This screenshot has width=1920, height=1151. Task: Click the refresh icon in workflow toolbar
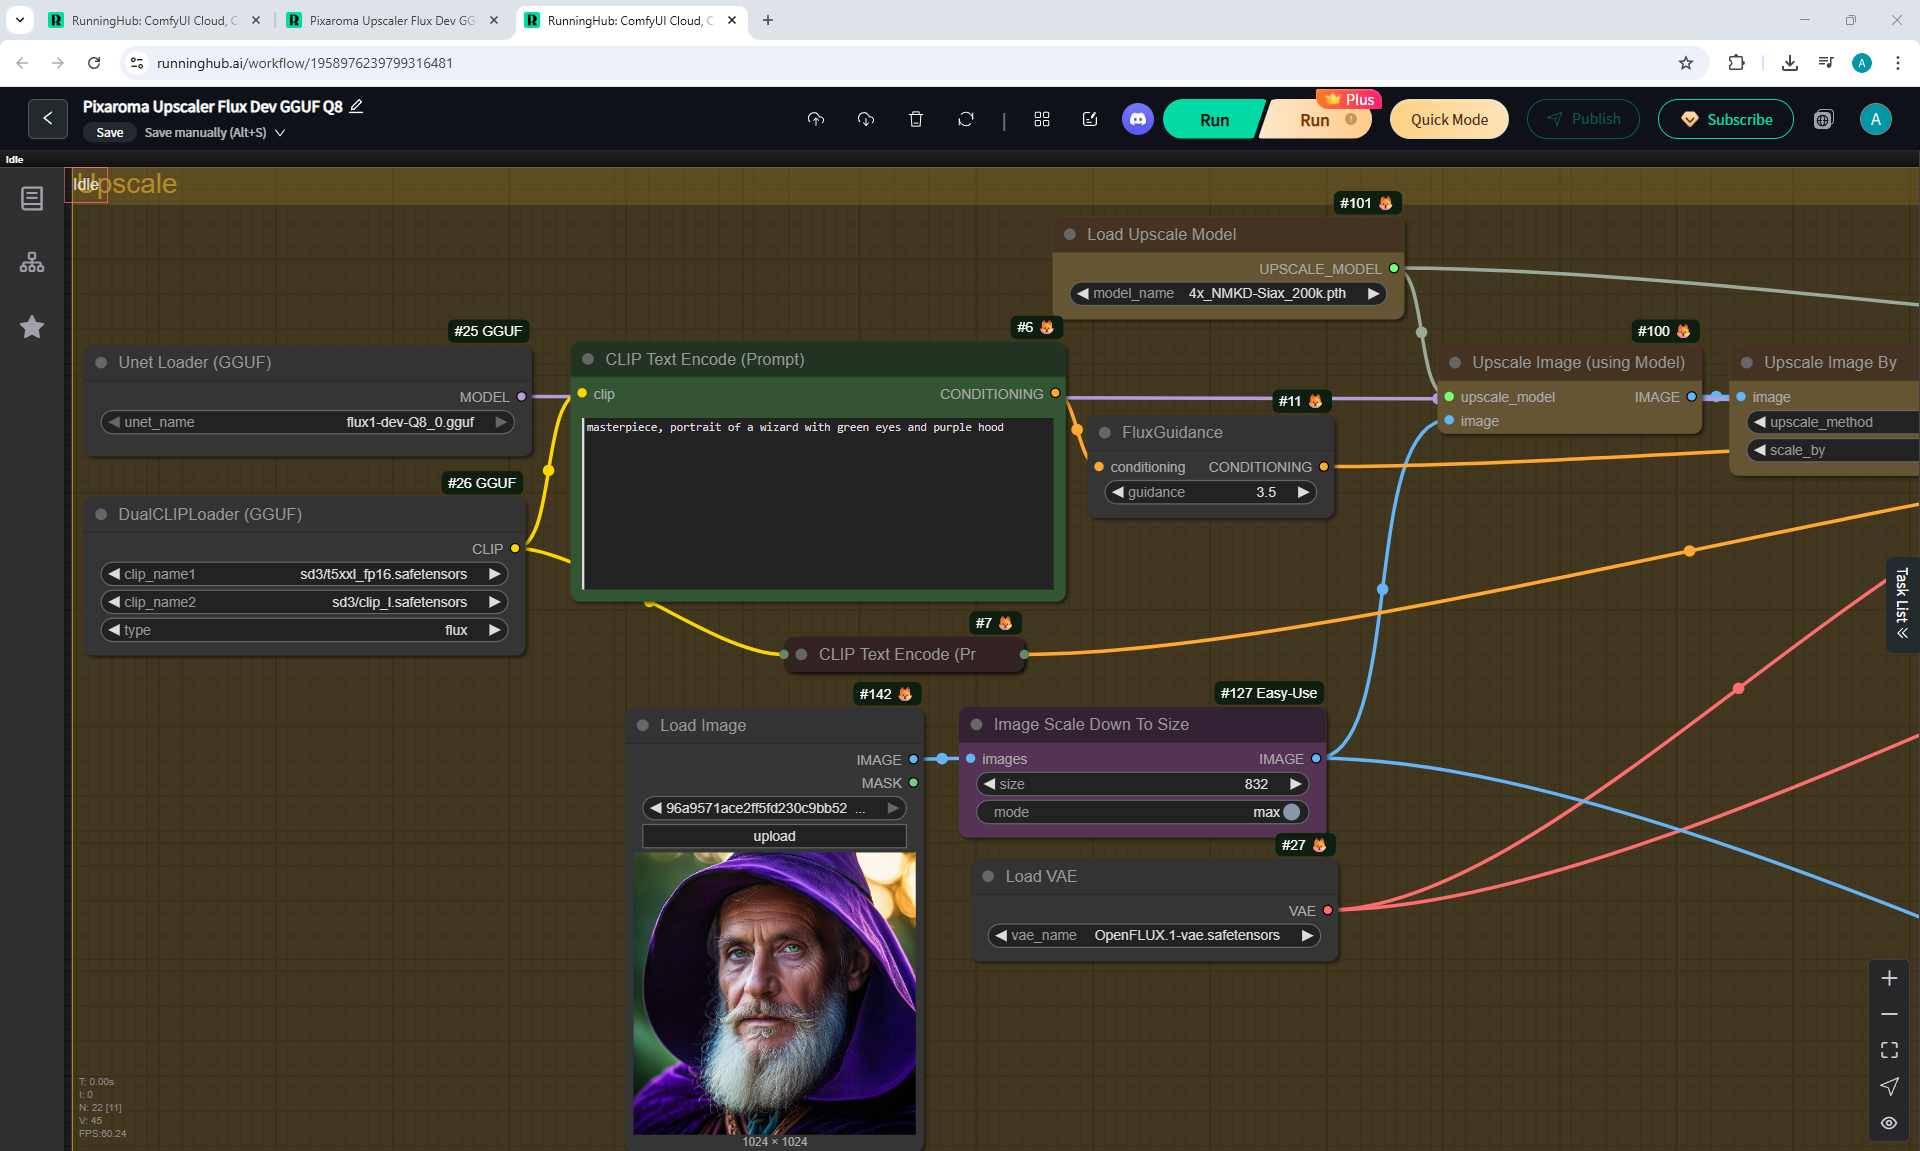965,119
